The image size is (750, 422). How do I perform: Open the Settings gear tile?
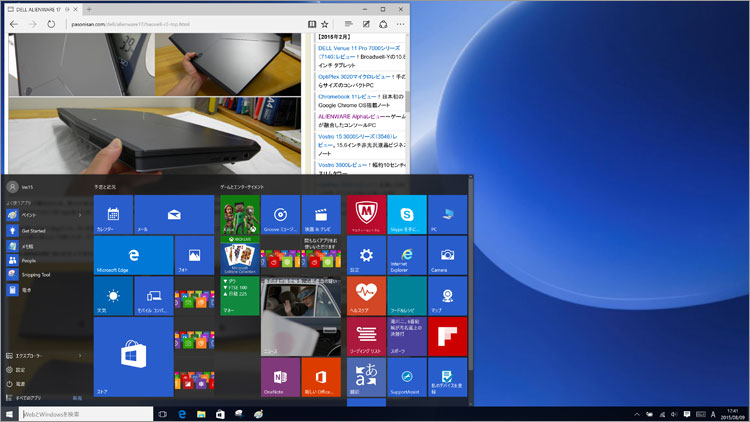click(366, 255)
